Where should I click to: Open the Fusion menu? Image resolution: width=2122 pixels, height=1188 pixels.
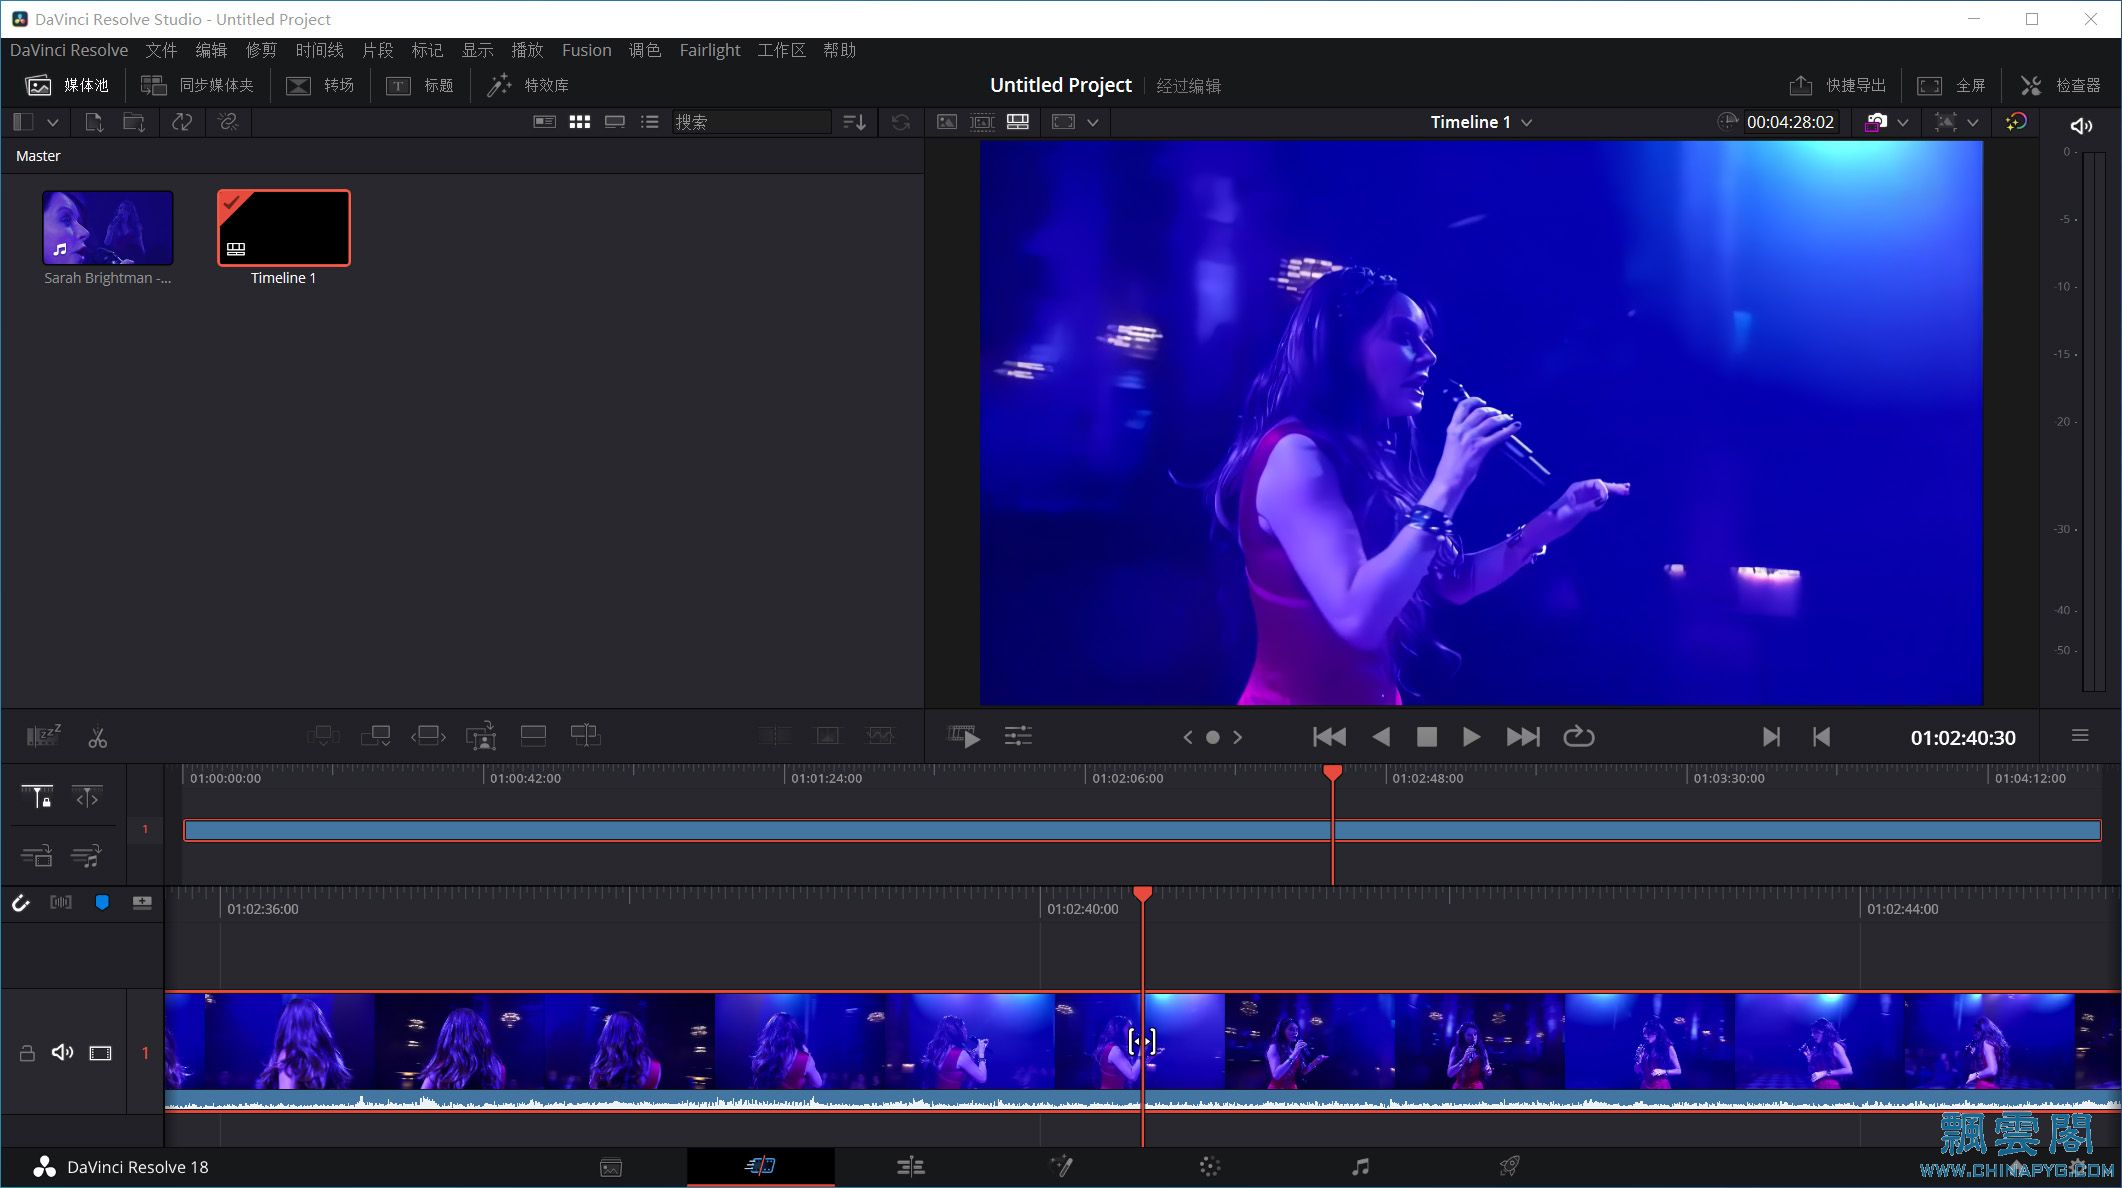click(x=586, y=50)
